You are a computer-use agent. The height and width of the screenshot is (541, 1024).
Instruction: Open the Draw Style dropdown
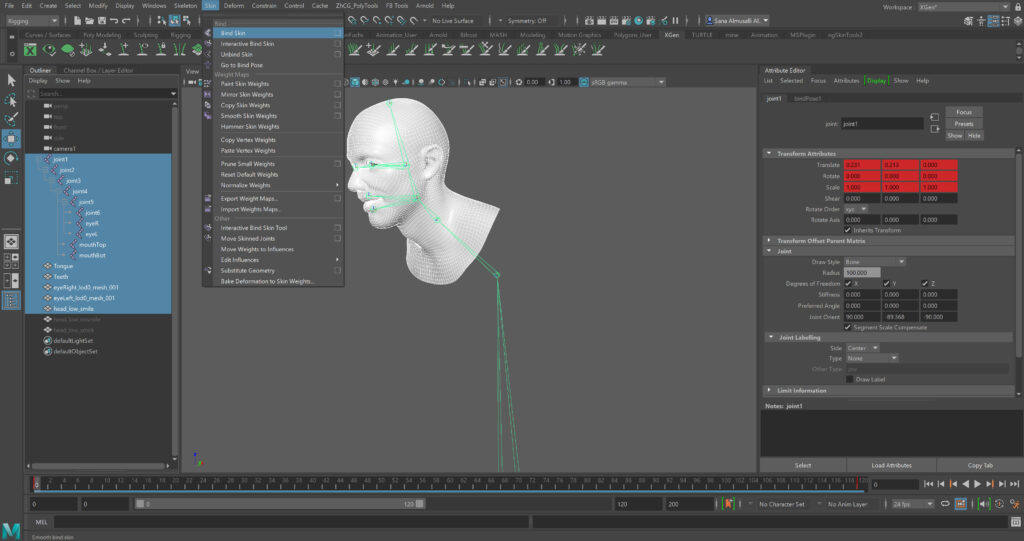click(x=875, y=262)
